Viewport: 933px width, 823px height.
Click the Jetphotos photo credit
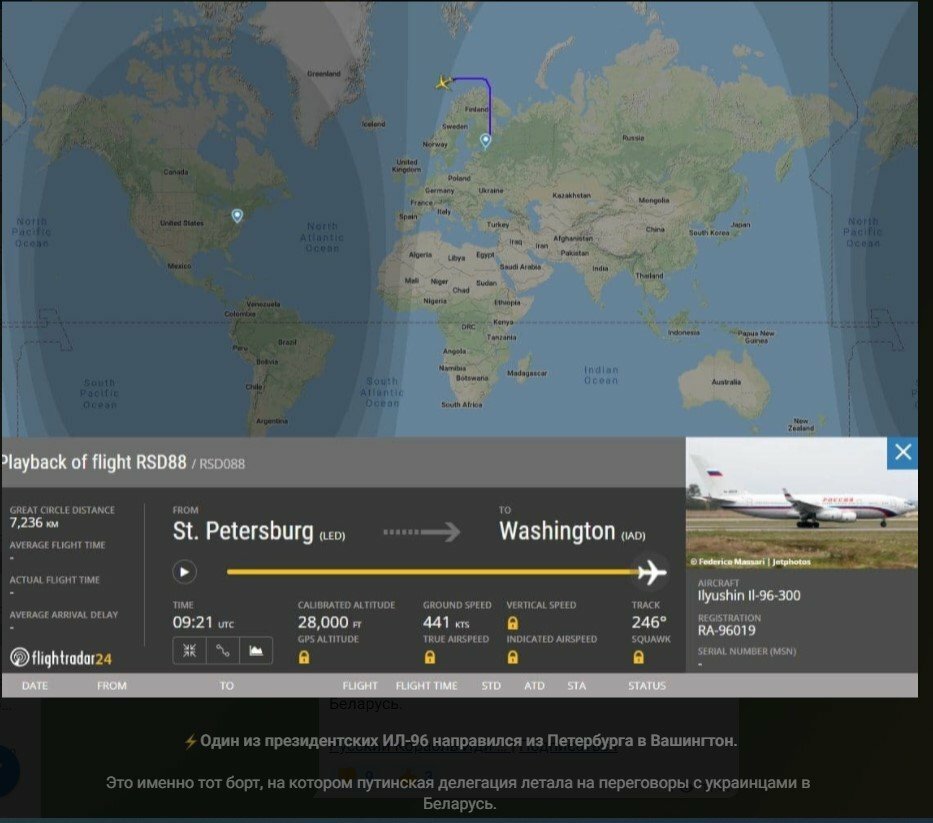[x=750, y=562]
